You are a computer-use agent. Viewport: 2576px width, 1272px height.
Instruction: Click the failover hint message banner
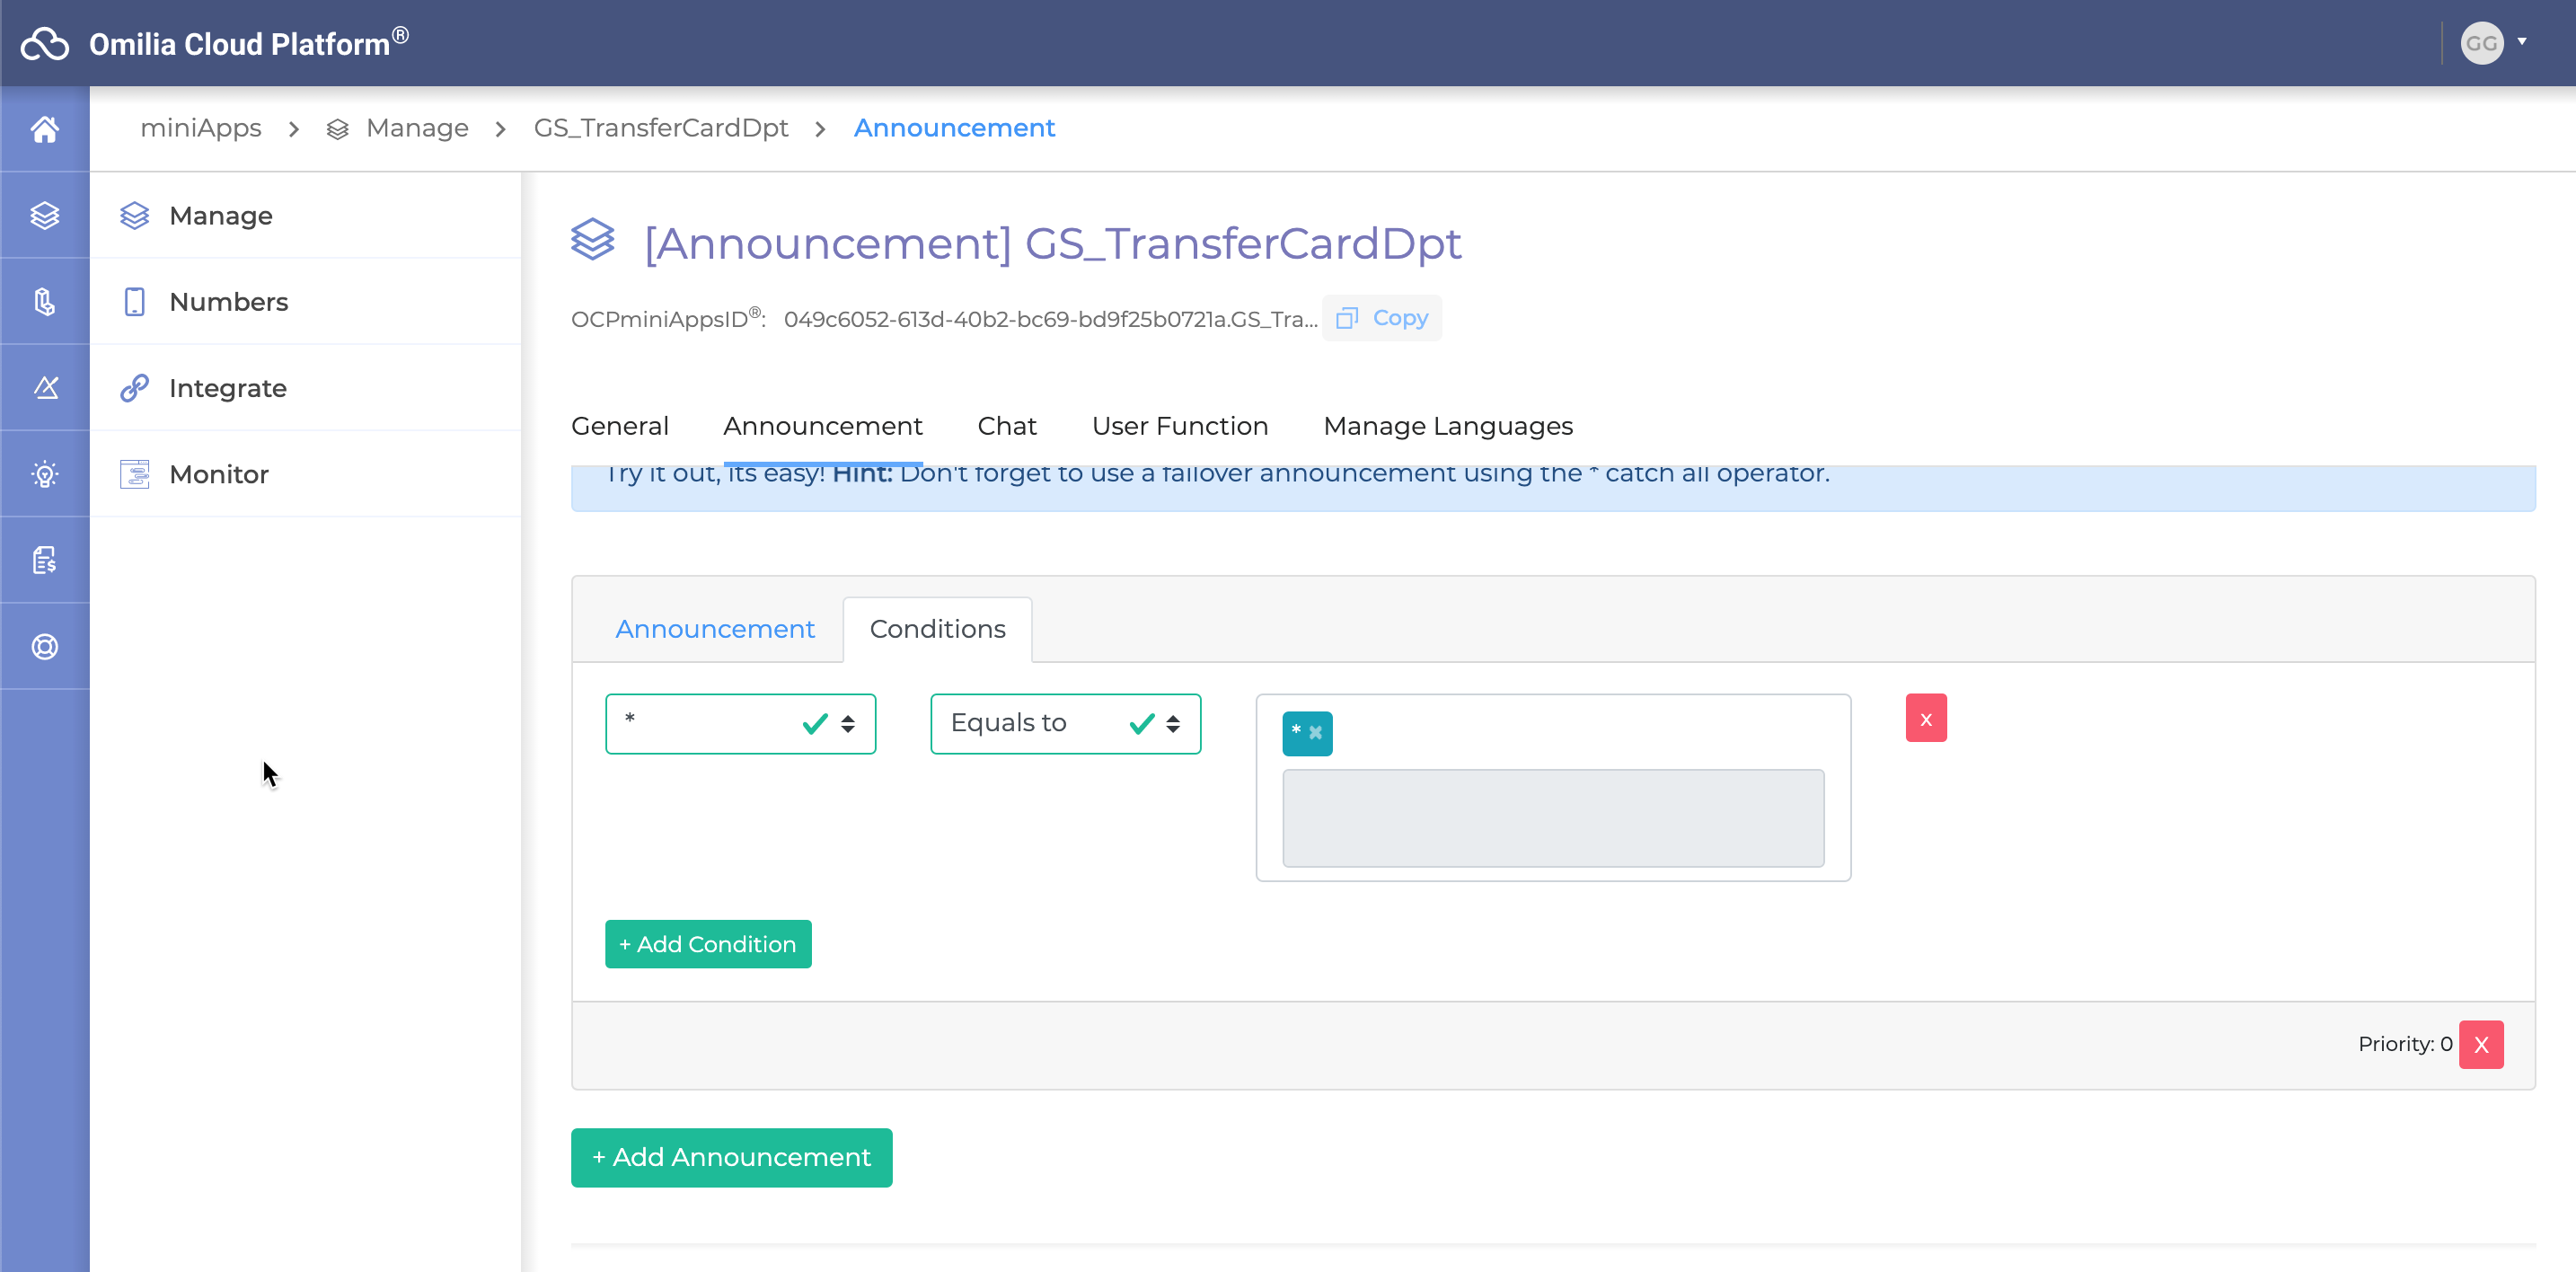(x=1552, y=488)
